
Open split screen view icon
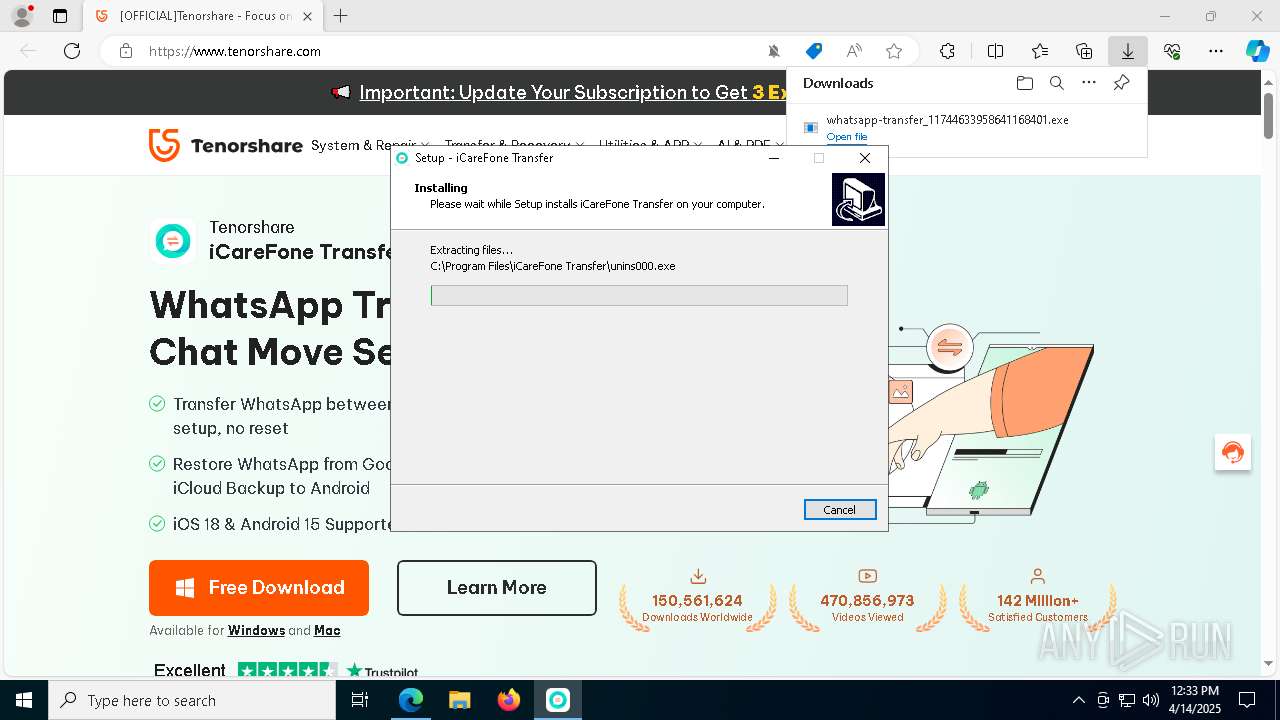(x=995, y=51)
